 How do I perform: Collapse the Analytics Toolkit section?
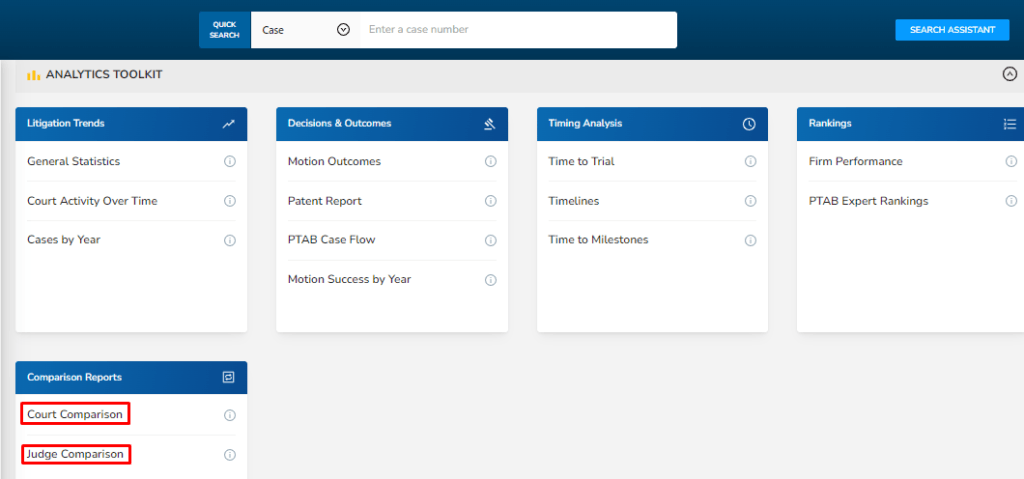click(1010, 74)
